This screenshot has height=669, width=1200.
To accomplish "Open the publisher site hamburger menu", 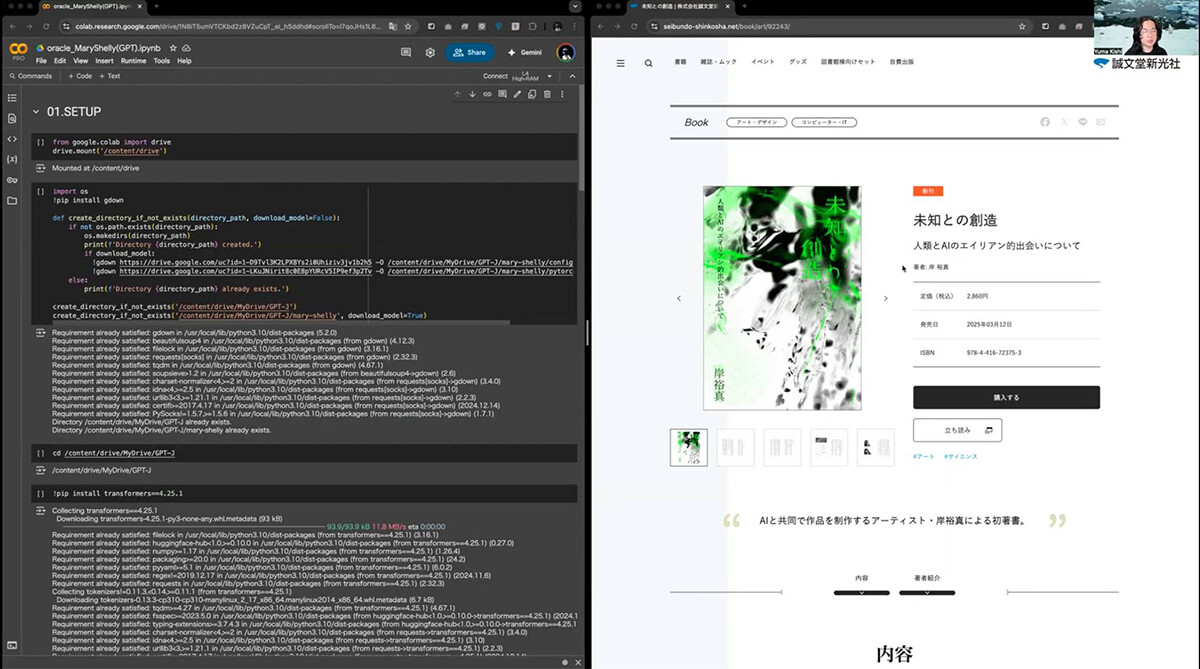I will coord(620,63).
